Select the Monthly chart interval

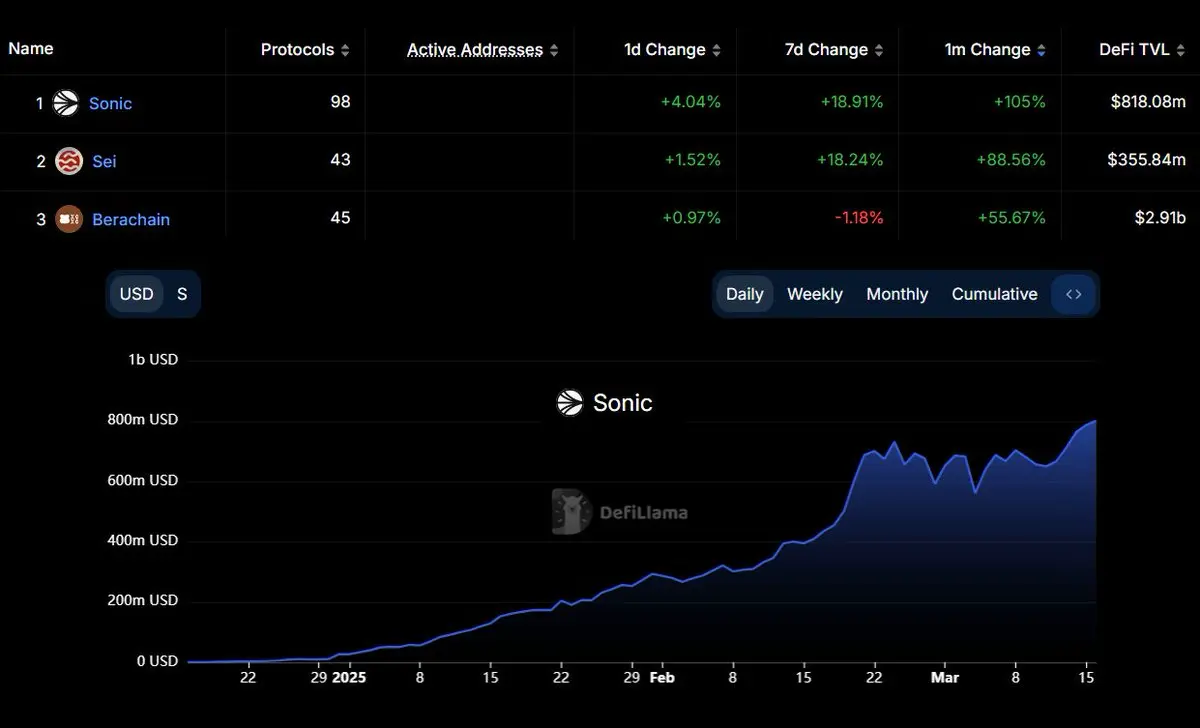tap(897, 294)
